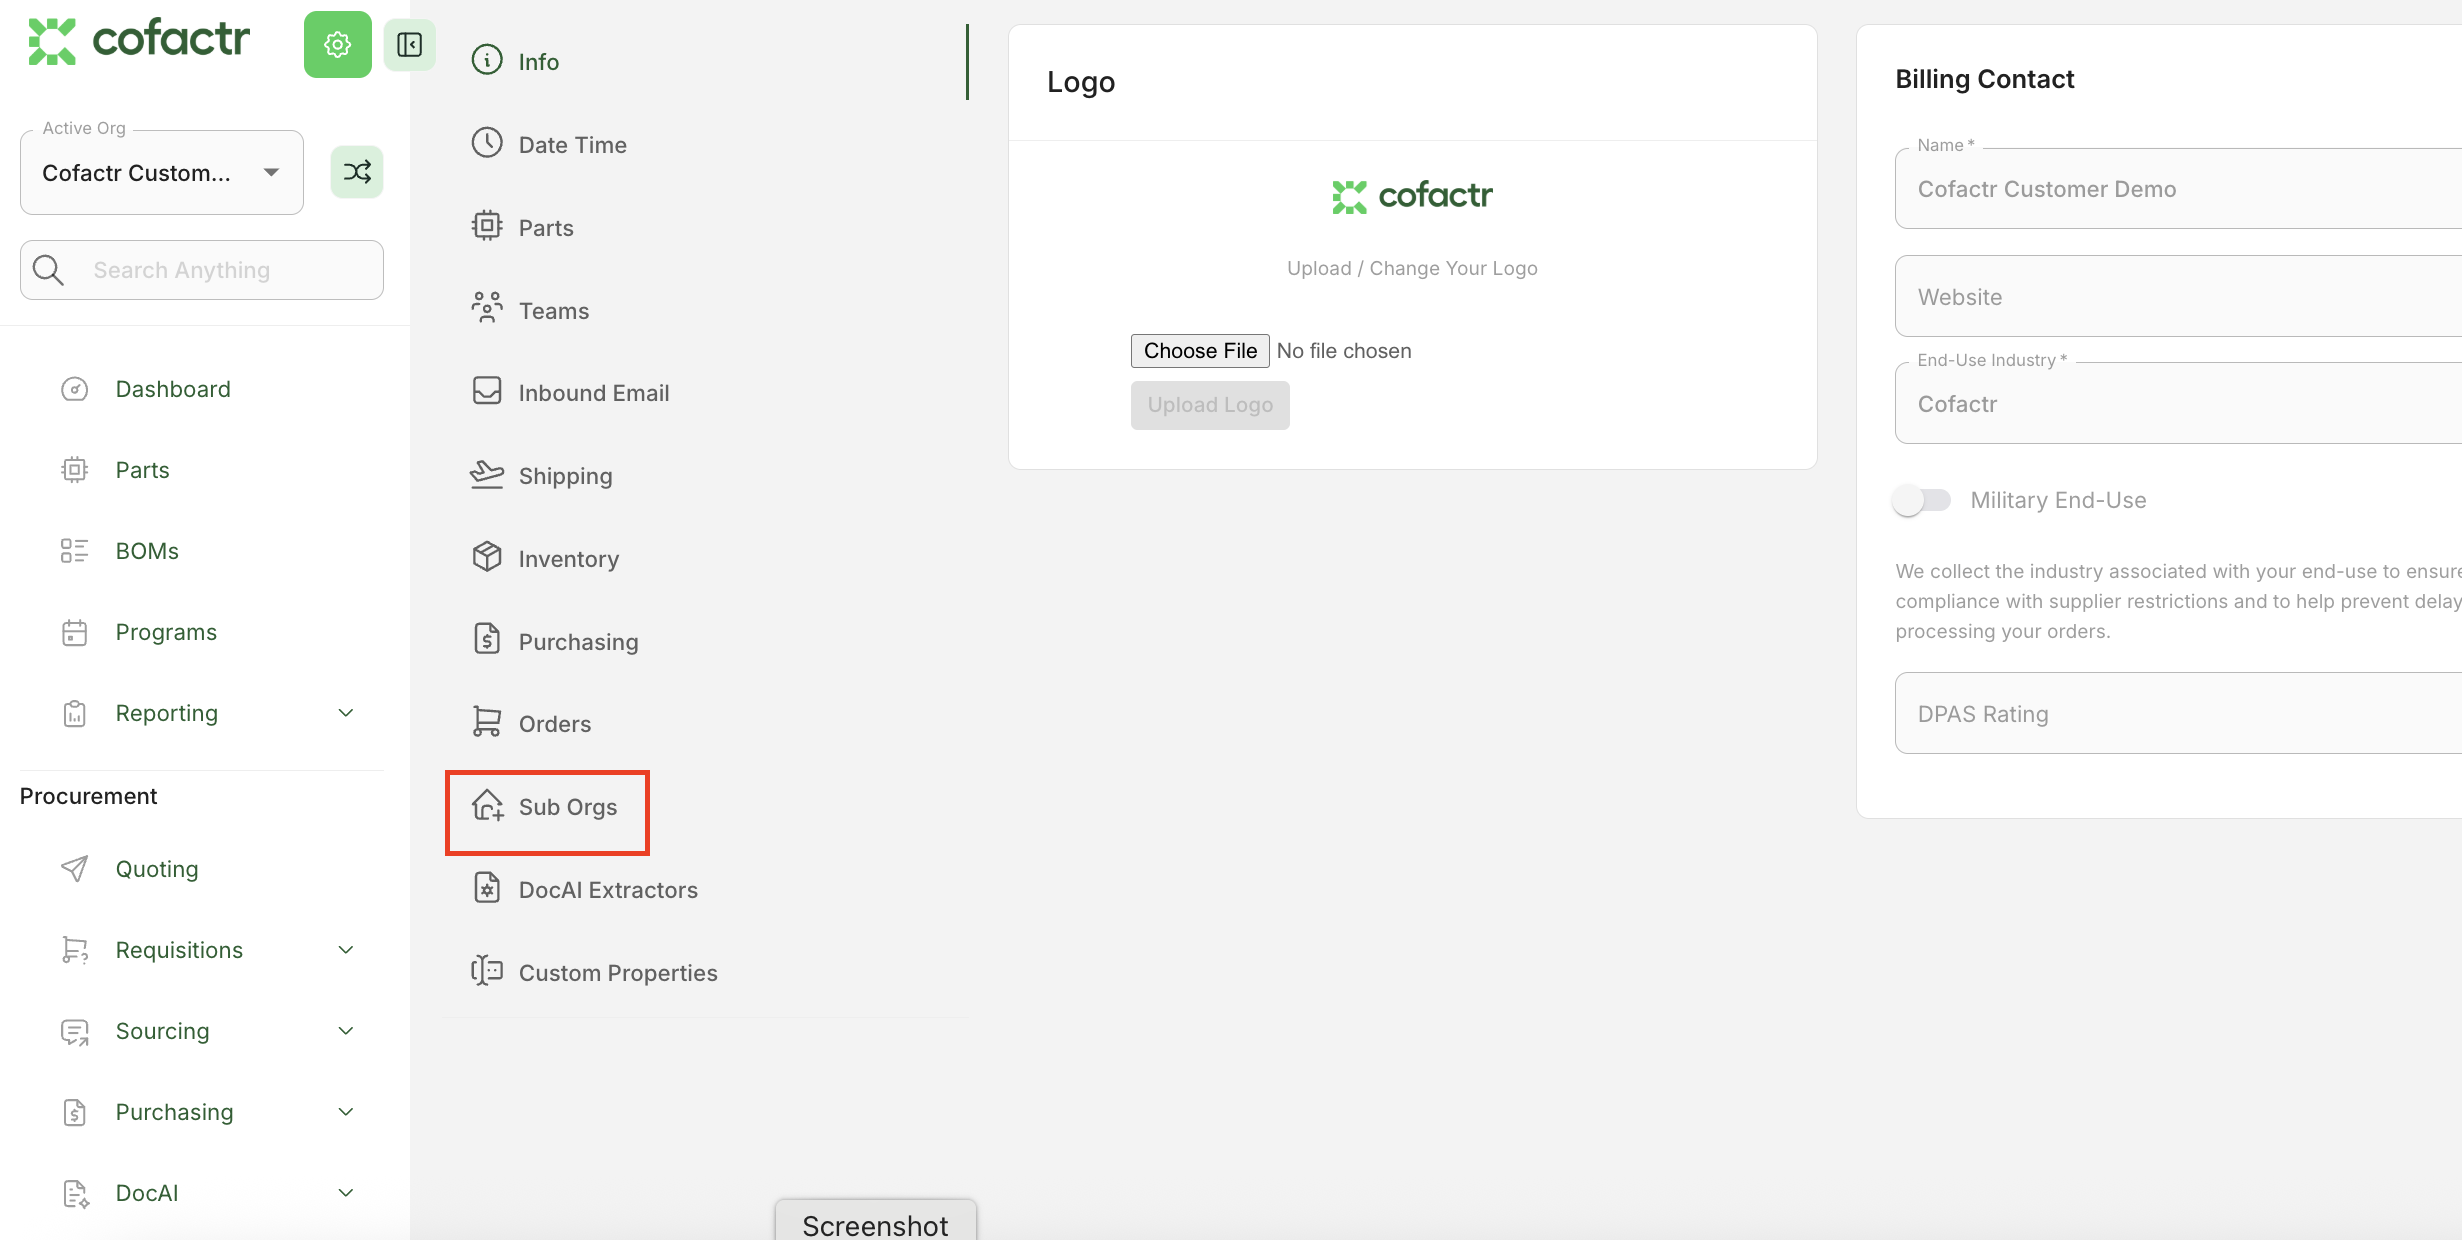Click the Upload Logo button
The image size is (2462, 1240).
click(x=1210, y=404)
